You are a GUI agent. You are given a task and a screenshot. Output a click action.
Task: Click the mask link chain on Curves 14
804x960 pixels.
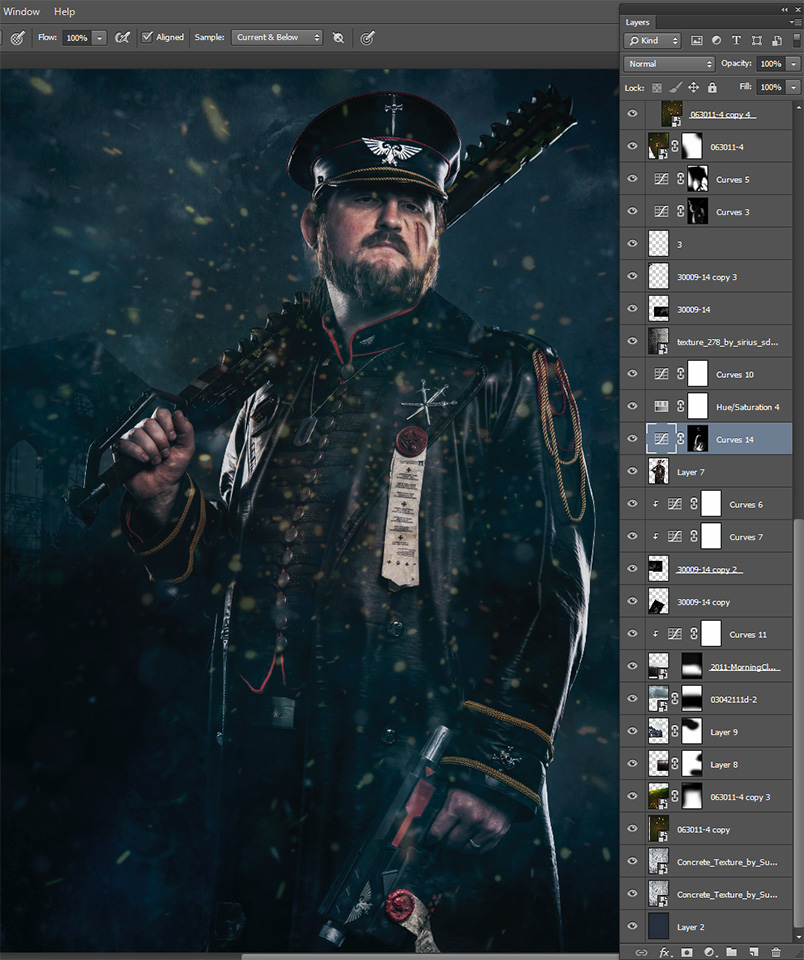coord(680,439)
